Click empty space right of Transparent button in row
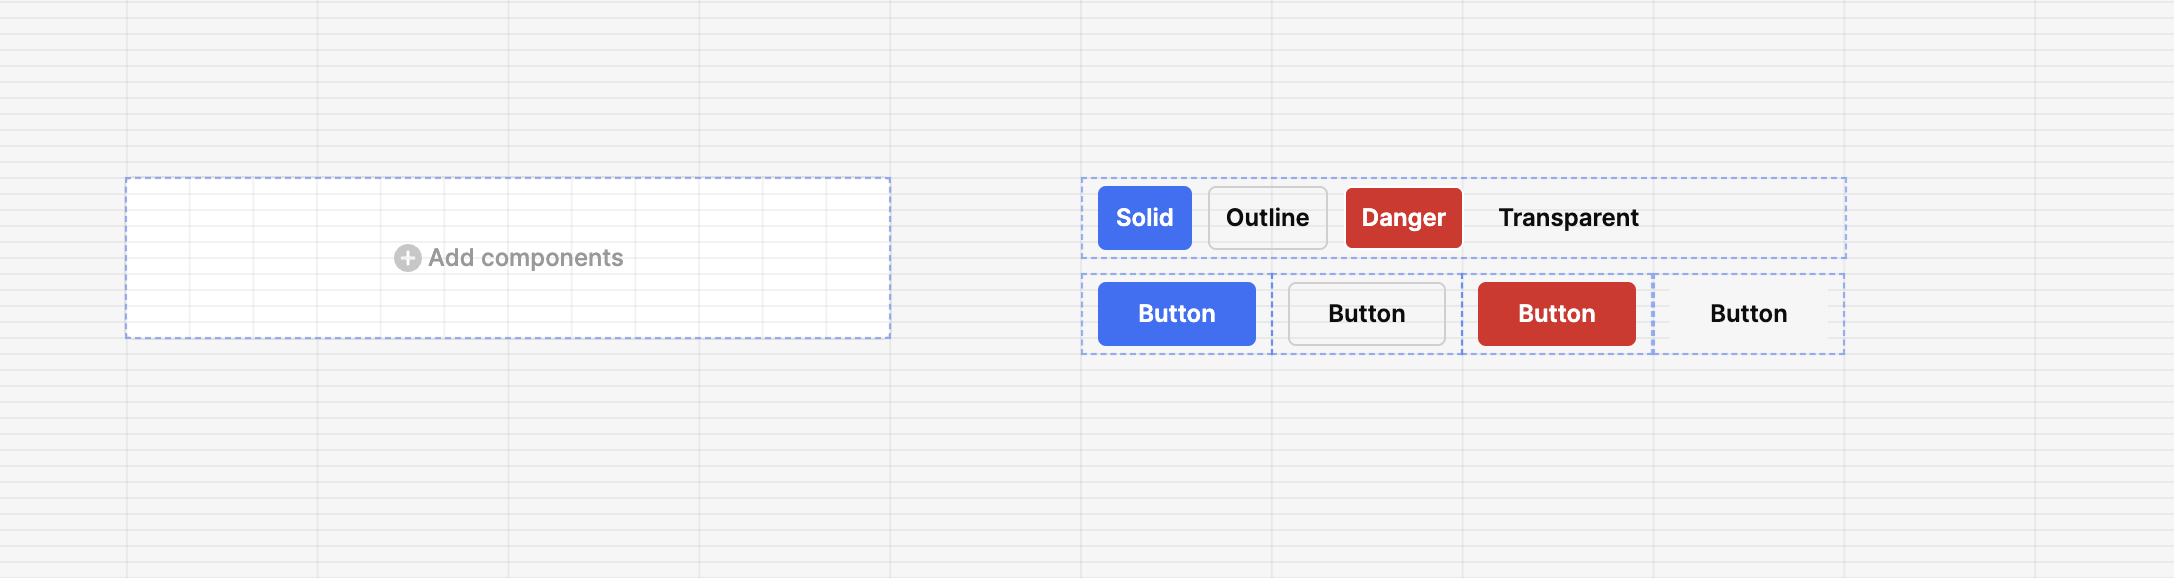Screen dimensions: 2174x578 1745,218
